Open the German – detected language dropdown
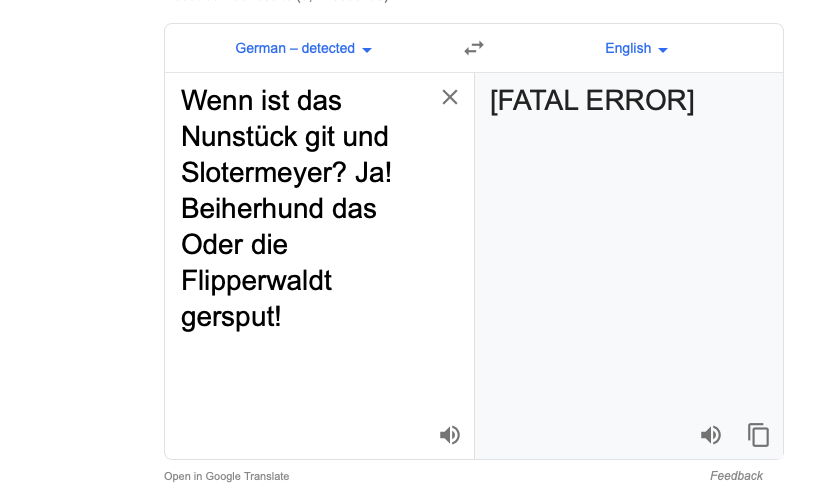Image resolution: width=840 pixels, height=504 pixels. click(x=303, y=49)
